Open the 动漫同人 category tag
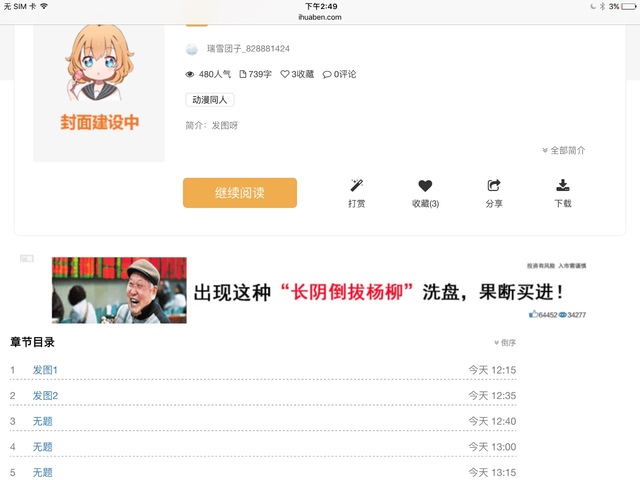 pyautogui.click(x=210, y=100)
